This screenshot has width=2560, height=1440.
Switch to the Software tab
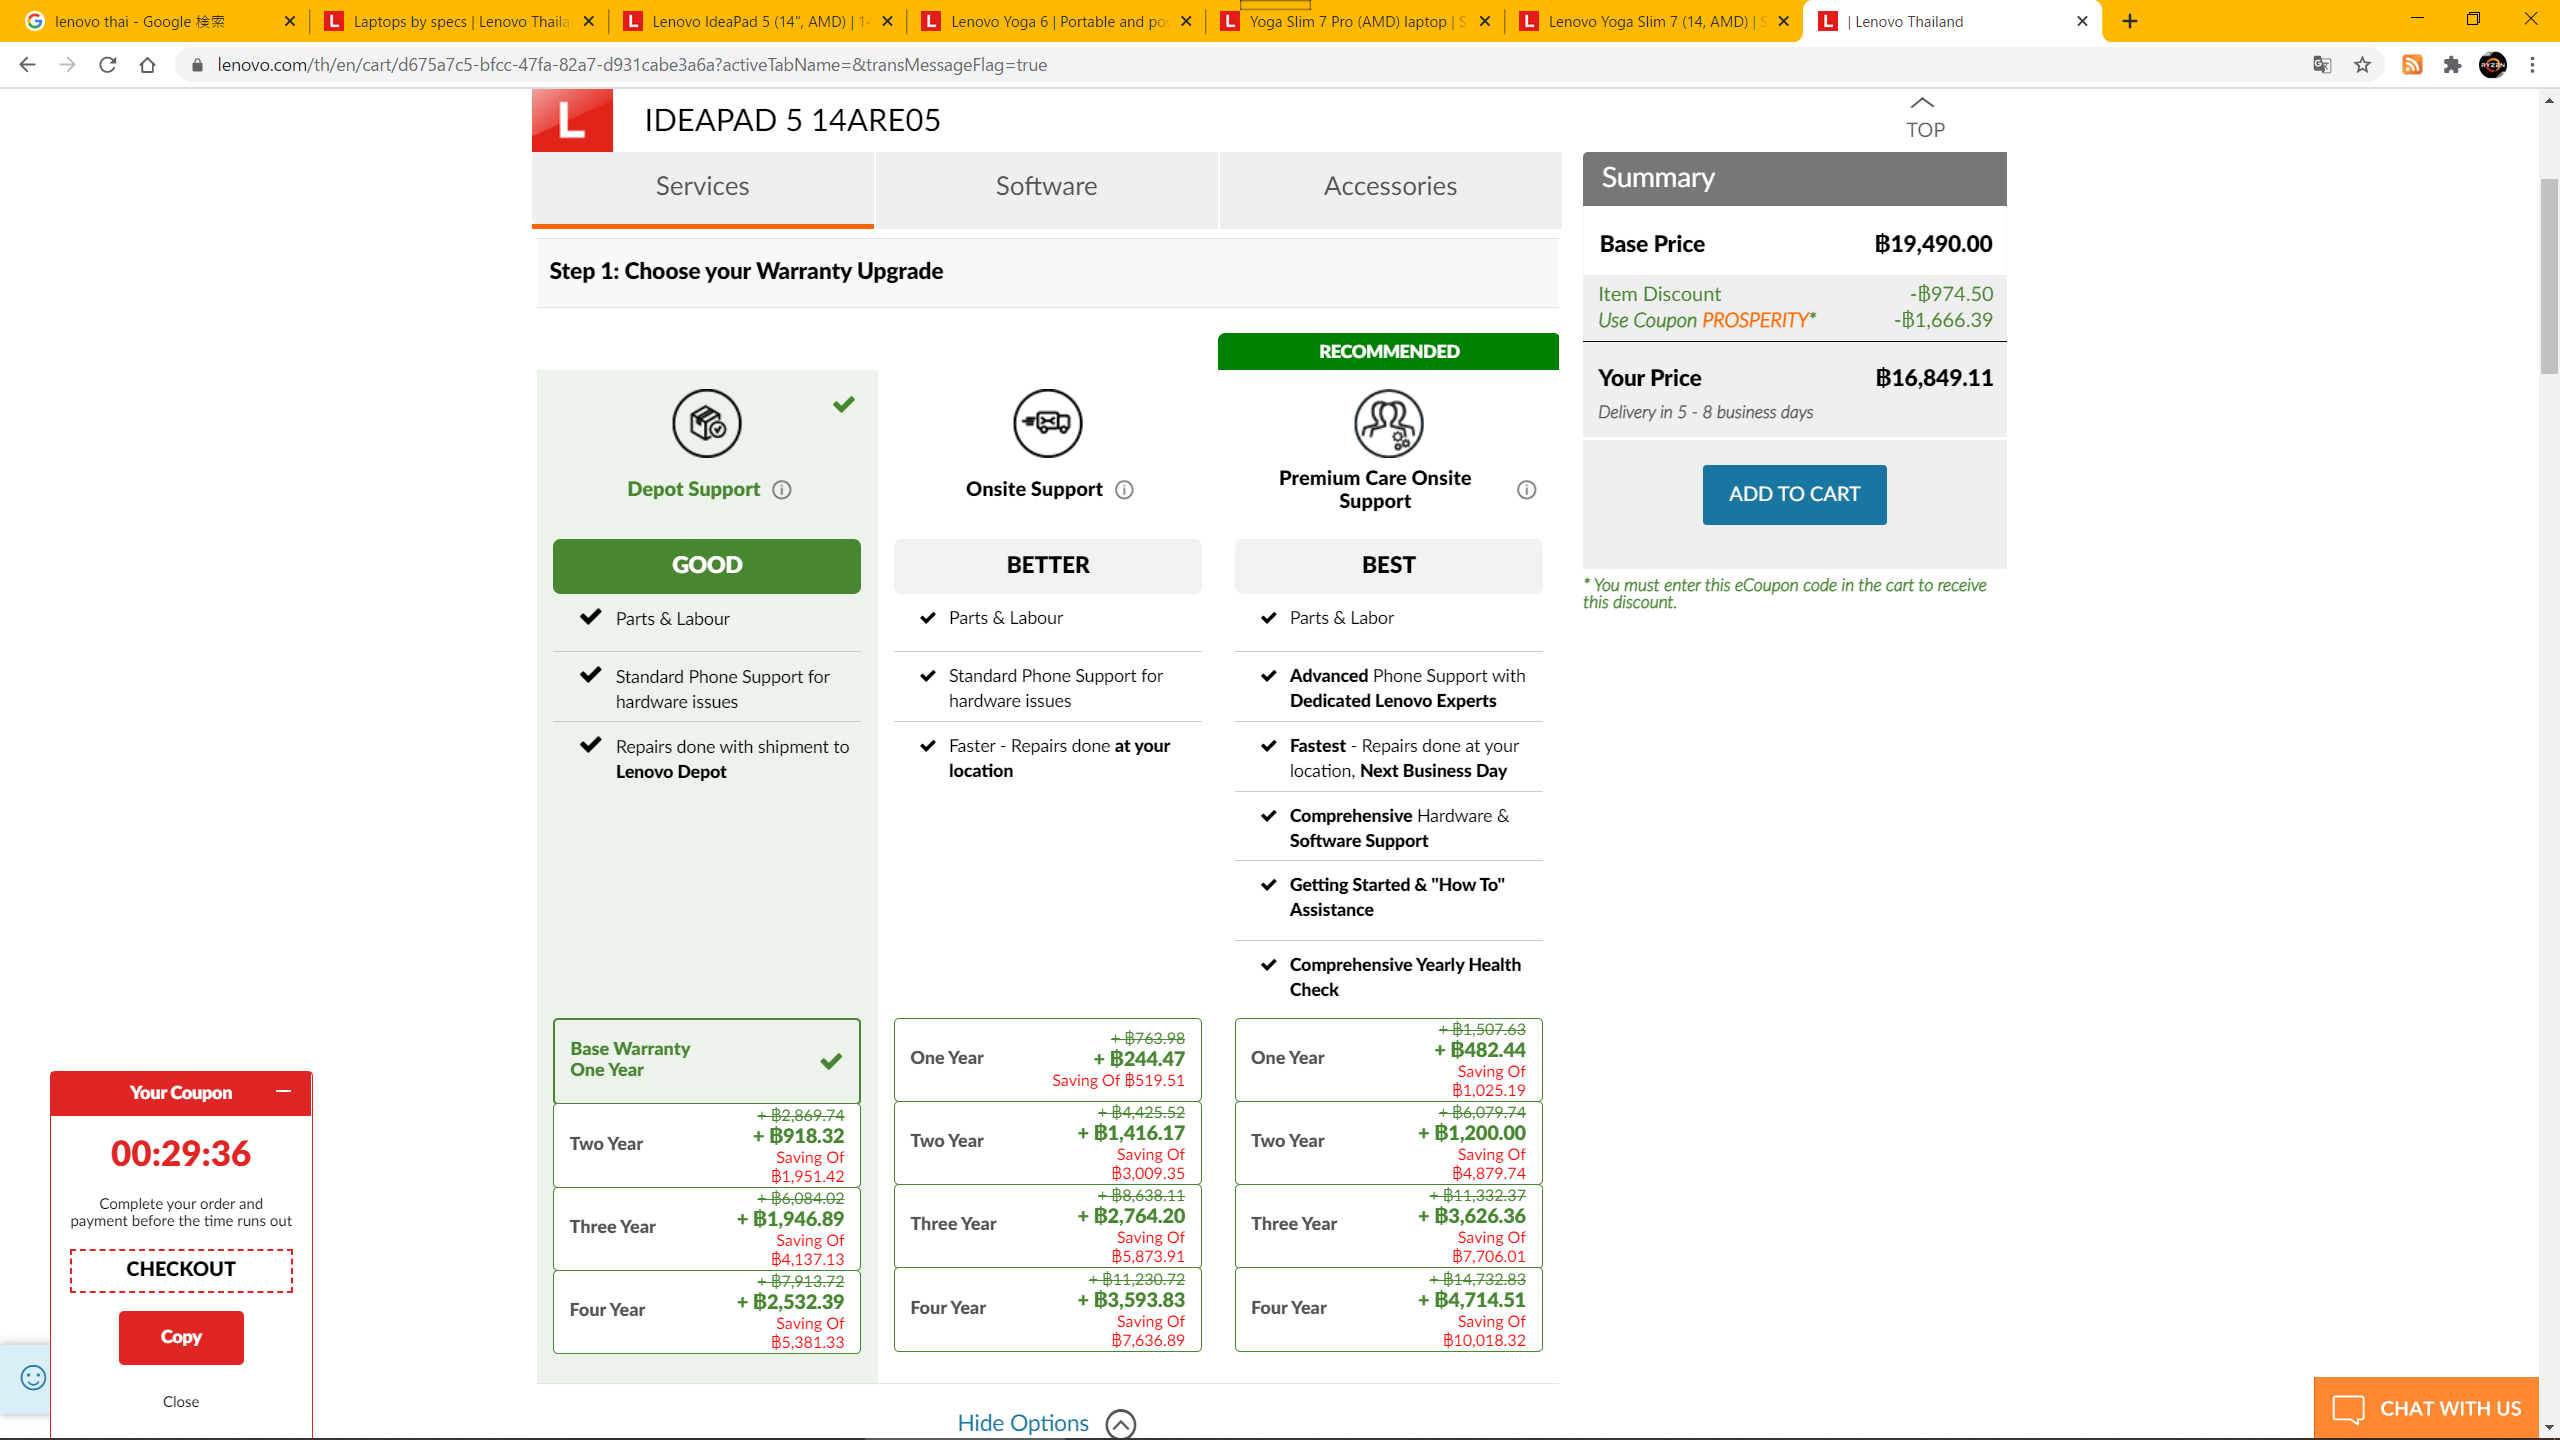(1047, 188)
